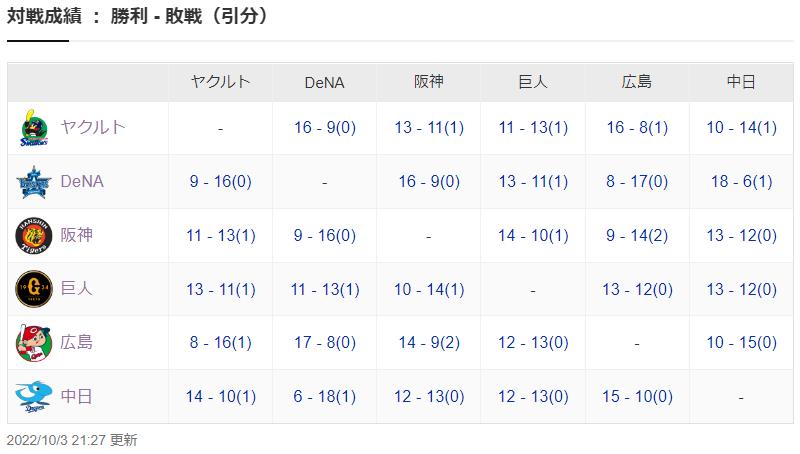Open the 巨人 team name link

pos(77,288)
